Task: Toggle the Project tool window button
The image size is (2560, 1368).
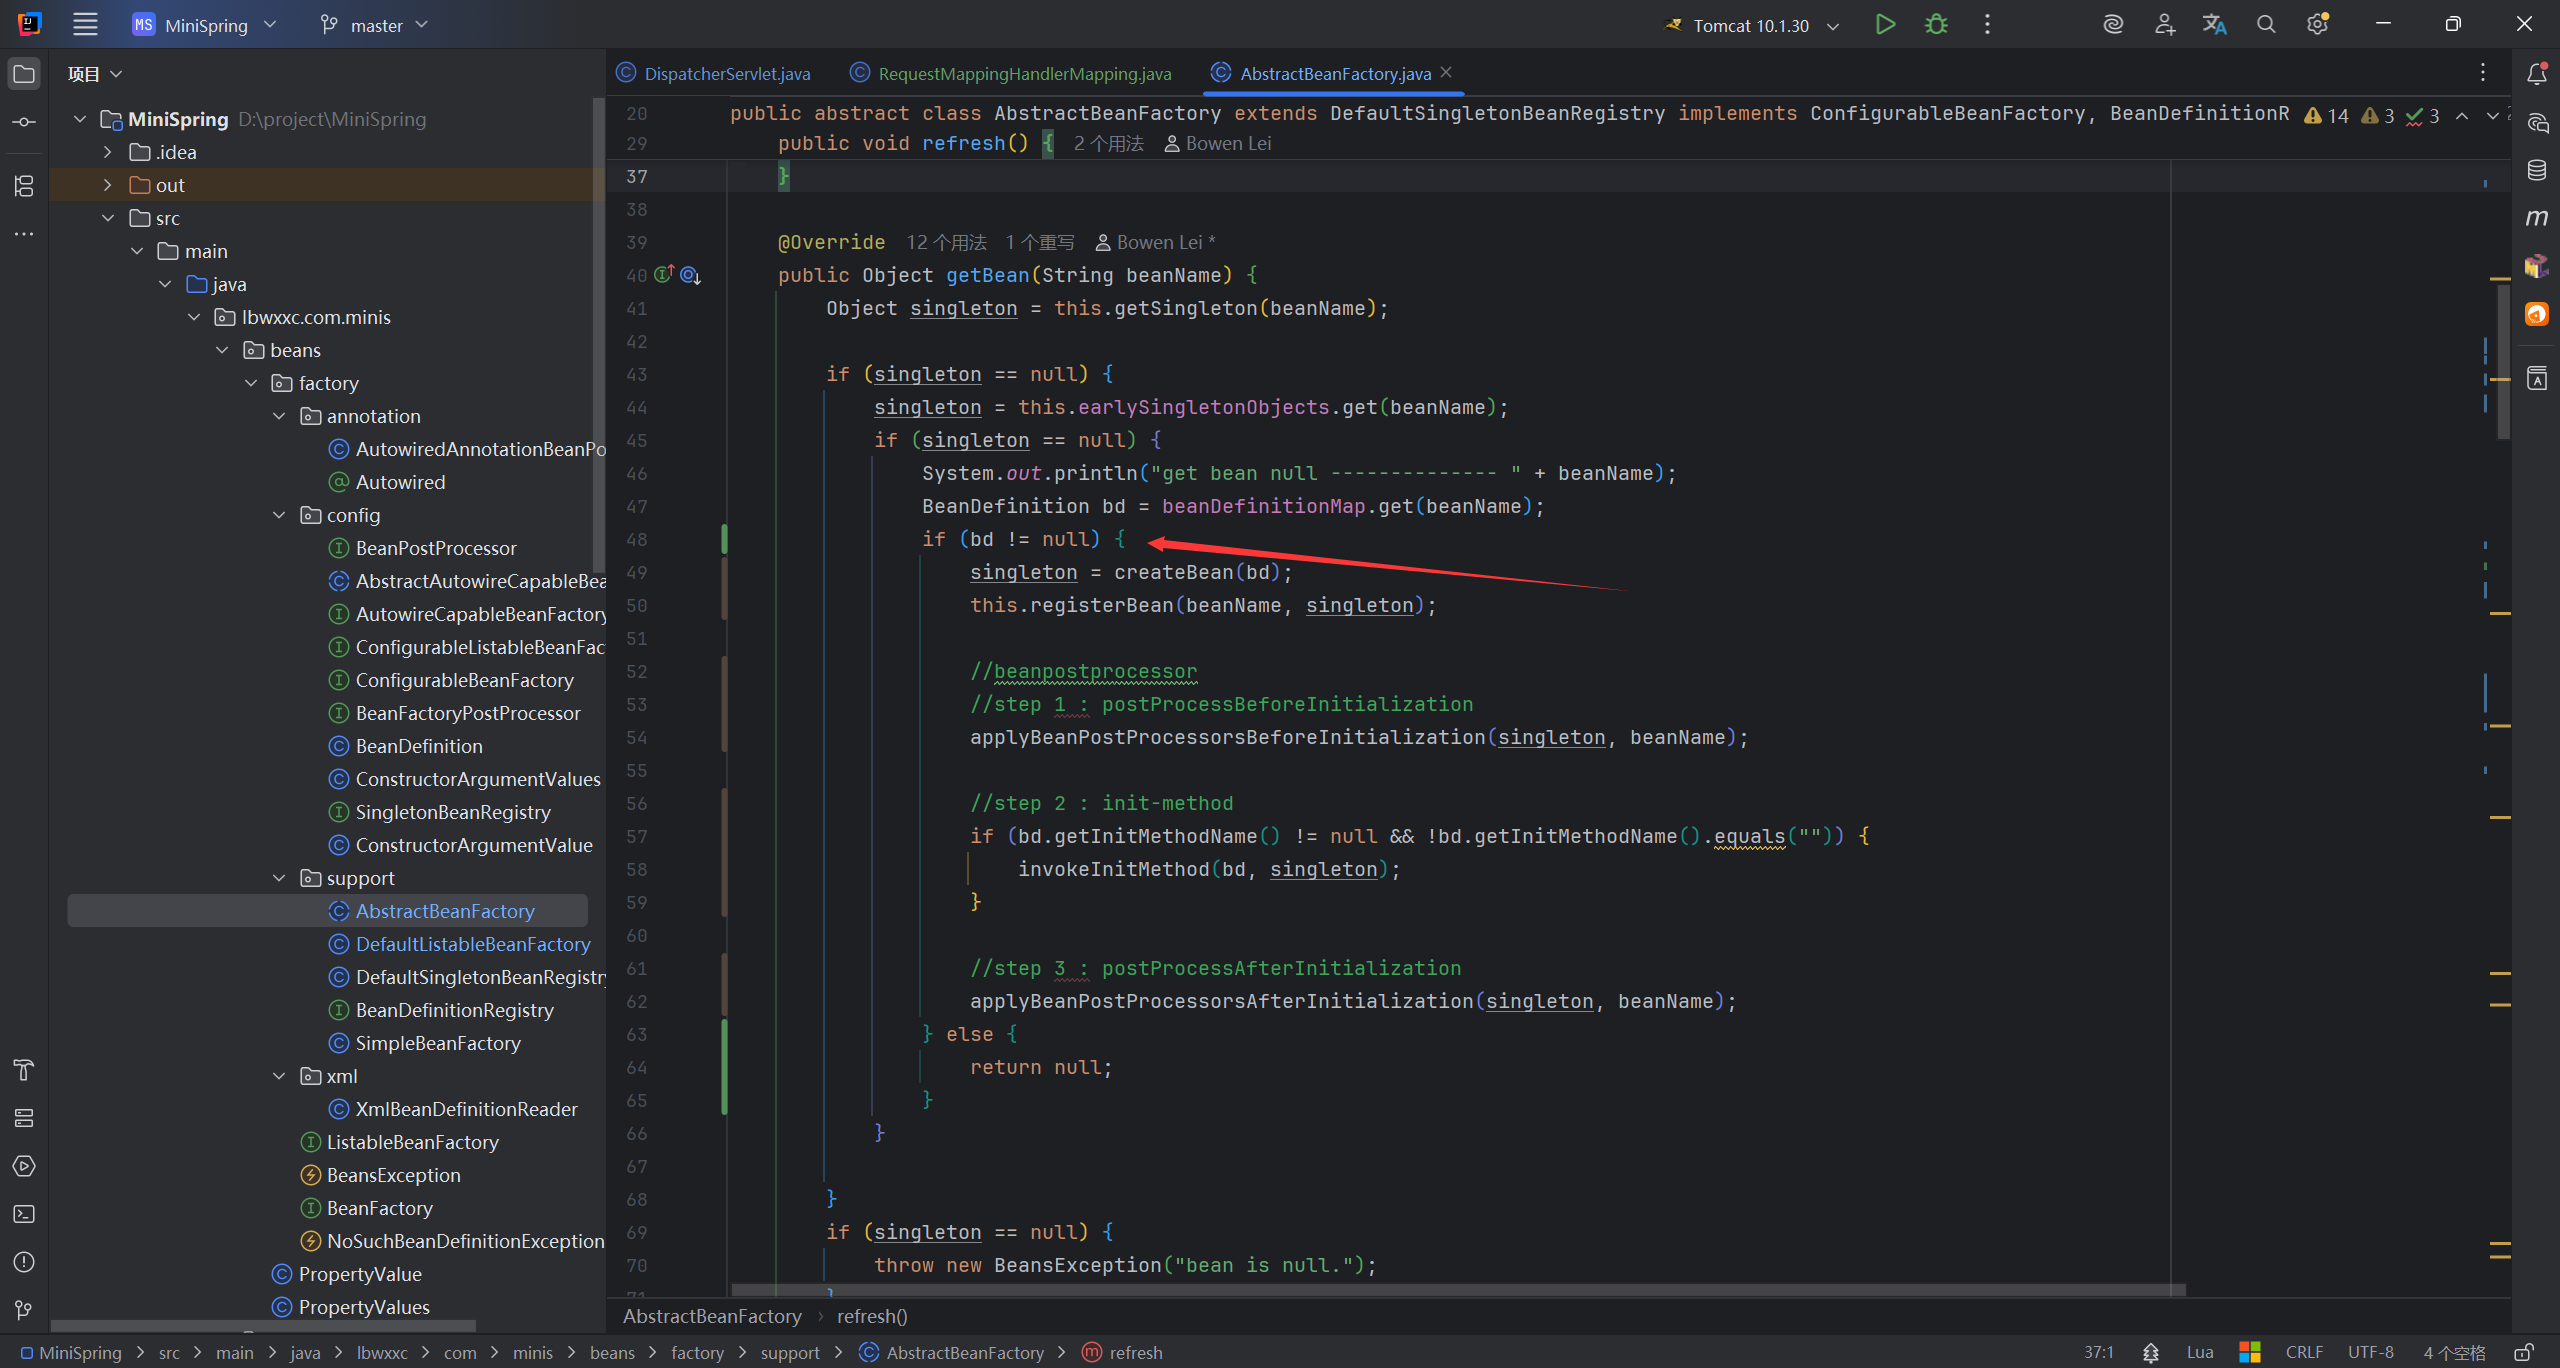Action: 24,74
